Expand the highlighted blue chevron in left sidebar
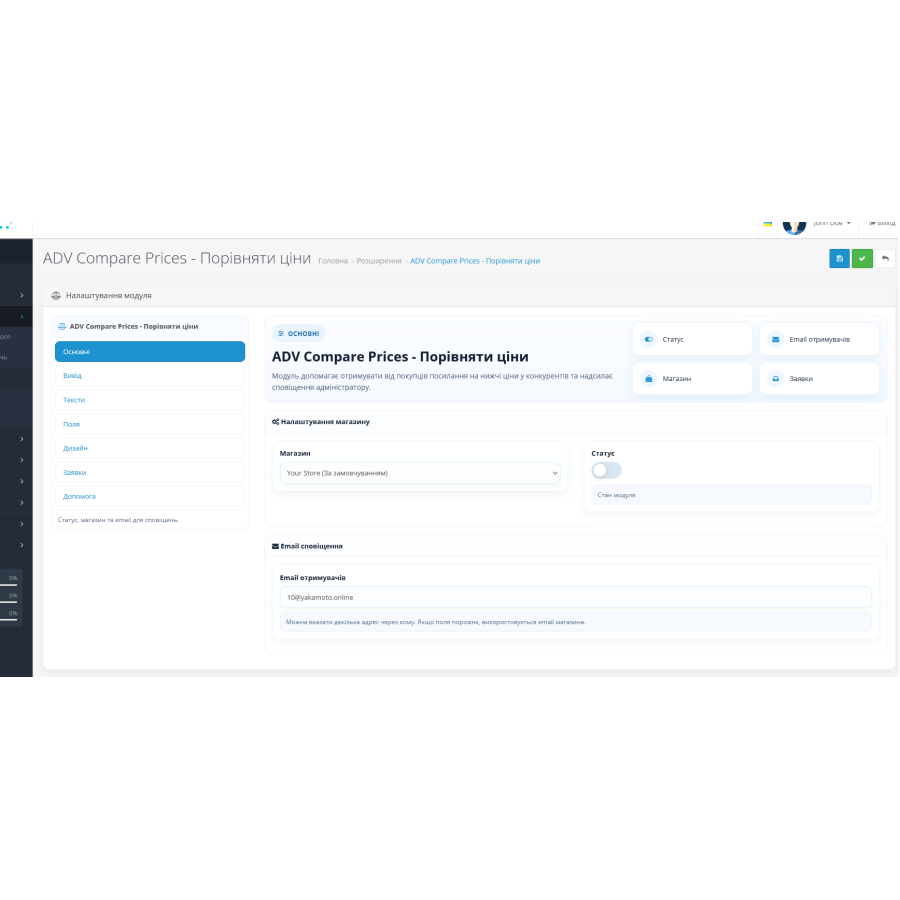This screenshot has width=900, height=900. 22,316
